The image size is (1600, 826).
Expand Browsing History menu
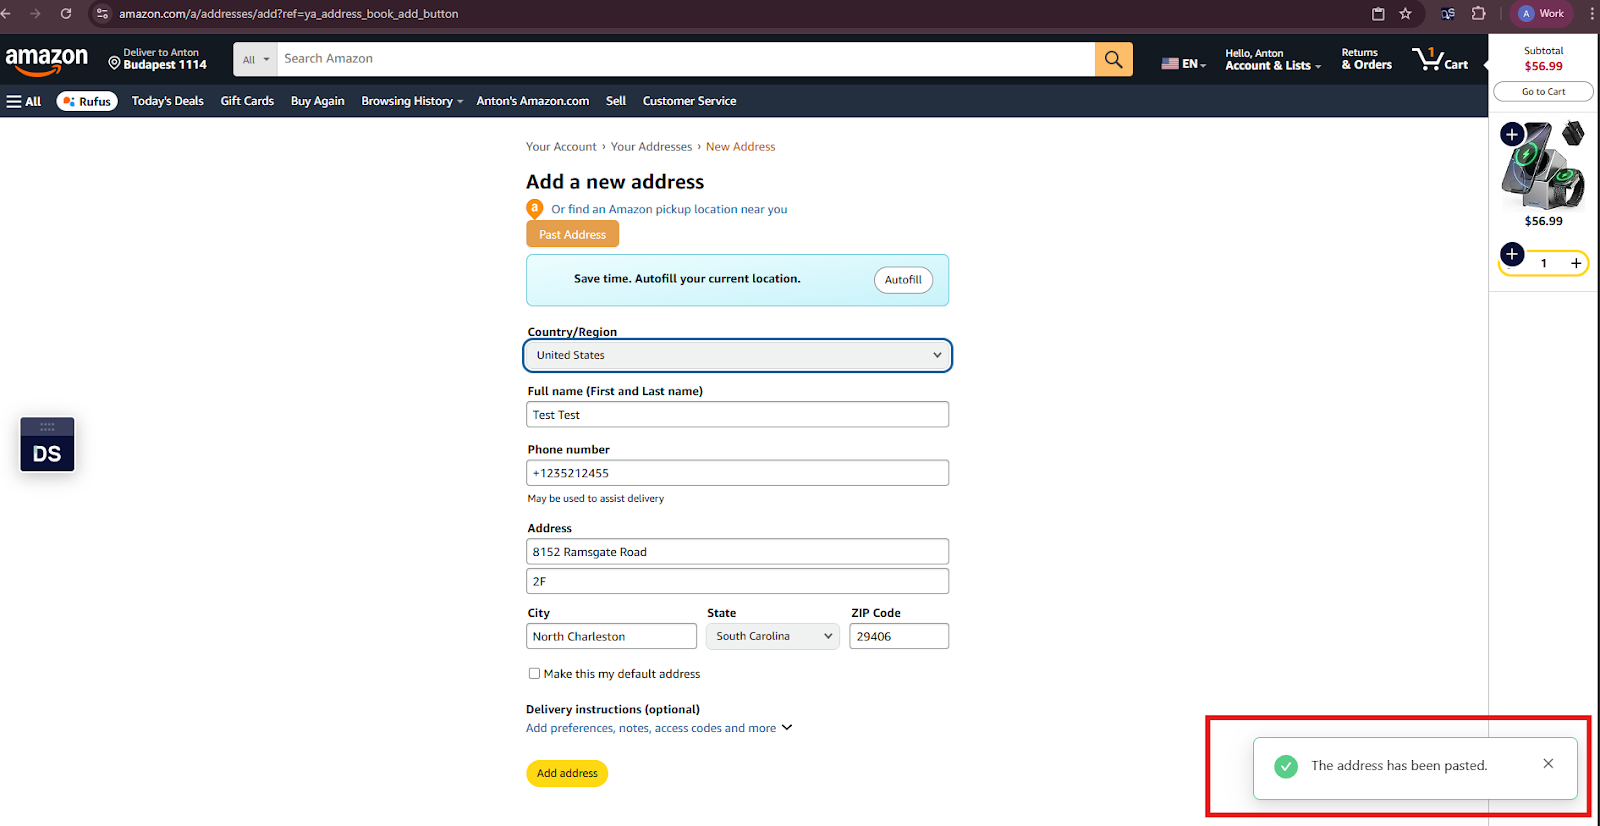click(412, 101)
